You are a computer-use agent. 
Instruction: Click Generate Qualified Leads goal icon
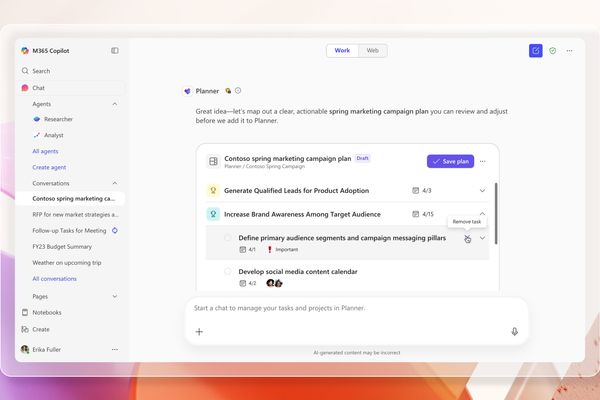[213, 191]
